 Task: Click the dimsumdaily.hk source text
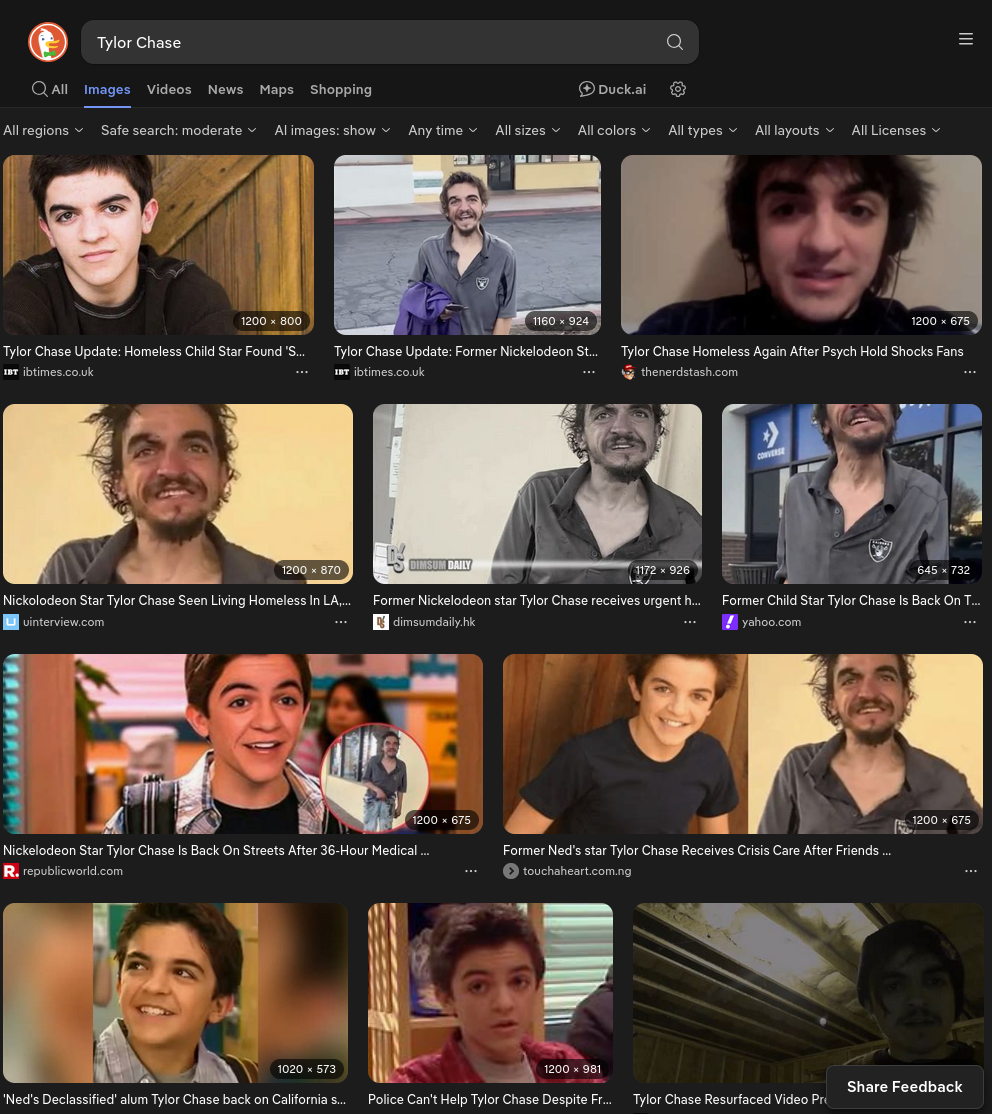coord(434,622)
